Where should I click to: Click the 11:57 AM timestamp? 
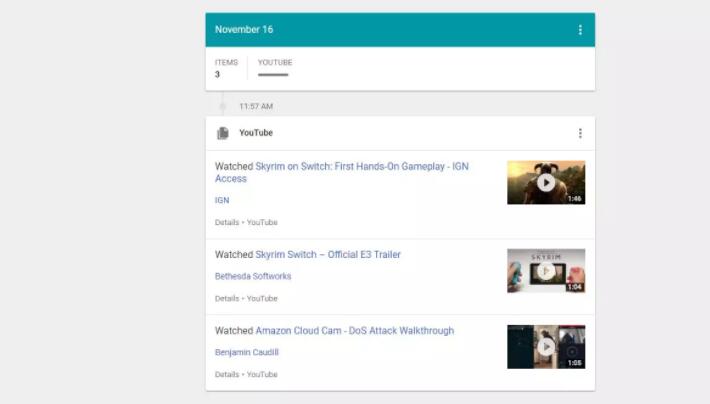click(x=256, y=106)
